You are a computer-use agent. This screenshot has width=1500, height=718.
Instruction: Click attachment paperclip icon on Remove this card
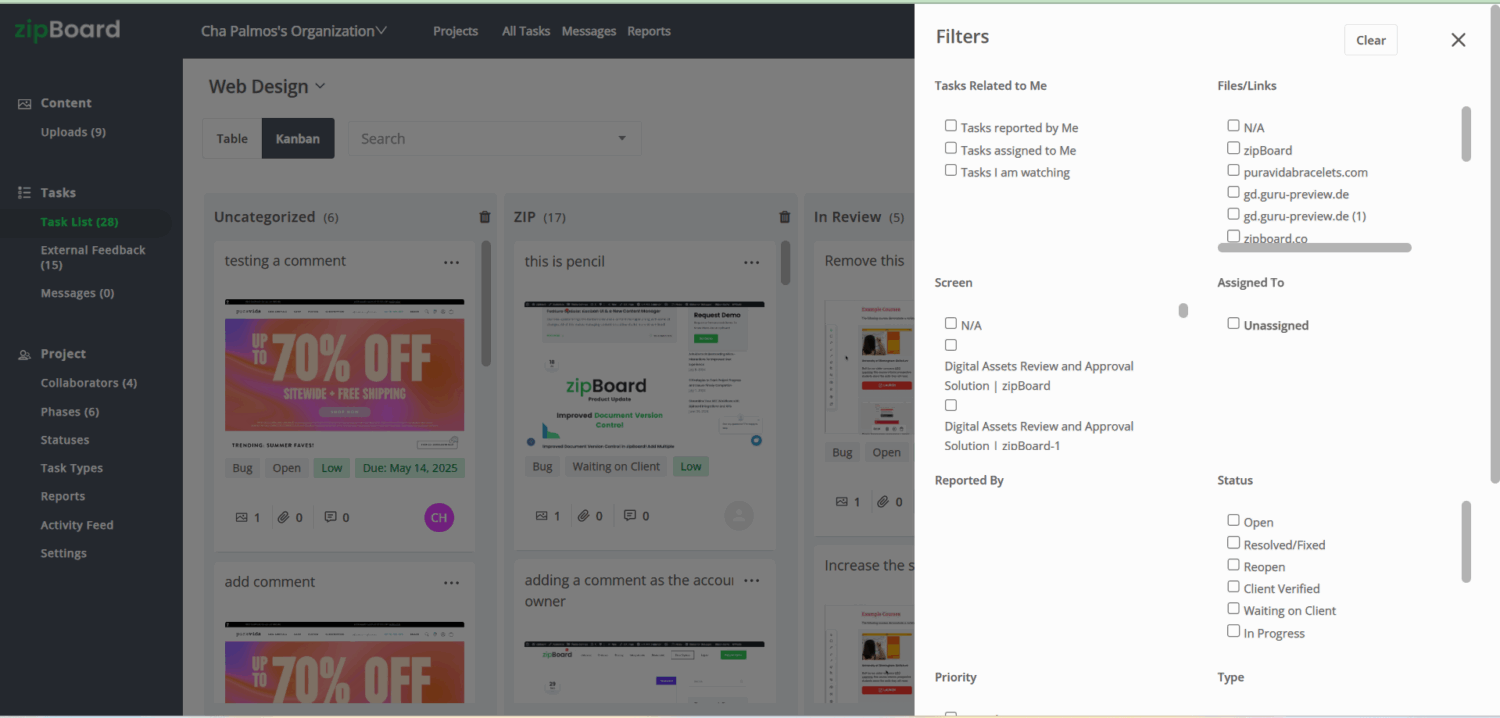click(x=883, y=502)
